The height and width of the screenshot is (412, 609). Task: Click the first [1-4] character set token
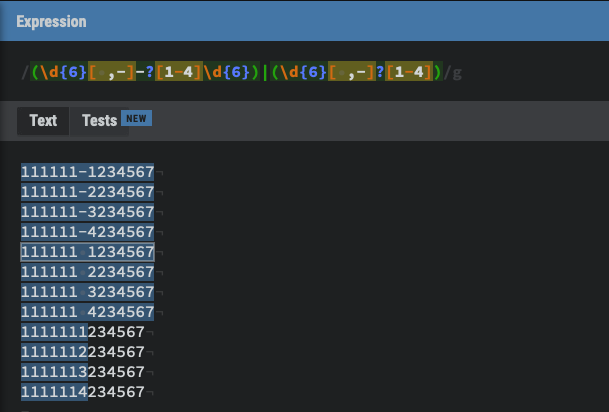coord(179,72)
